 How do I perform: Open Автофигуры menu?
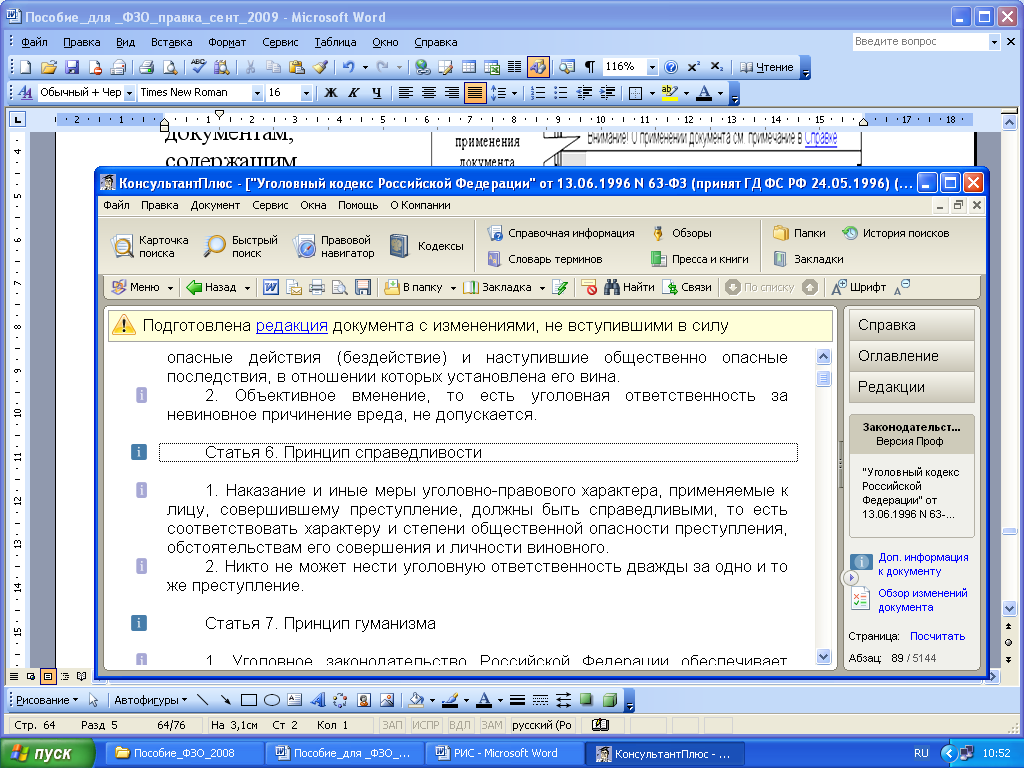pyautogui.click(x=150, y=700)
